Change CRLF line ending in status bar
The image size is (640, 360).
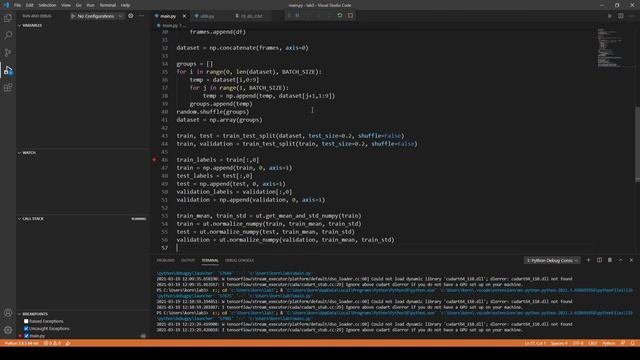593,343
